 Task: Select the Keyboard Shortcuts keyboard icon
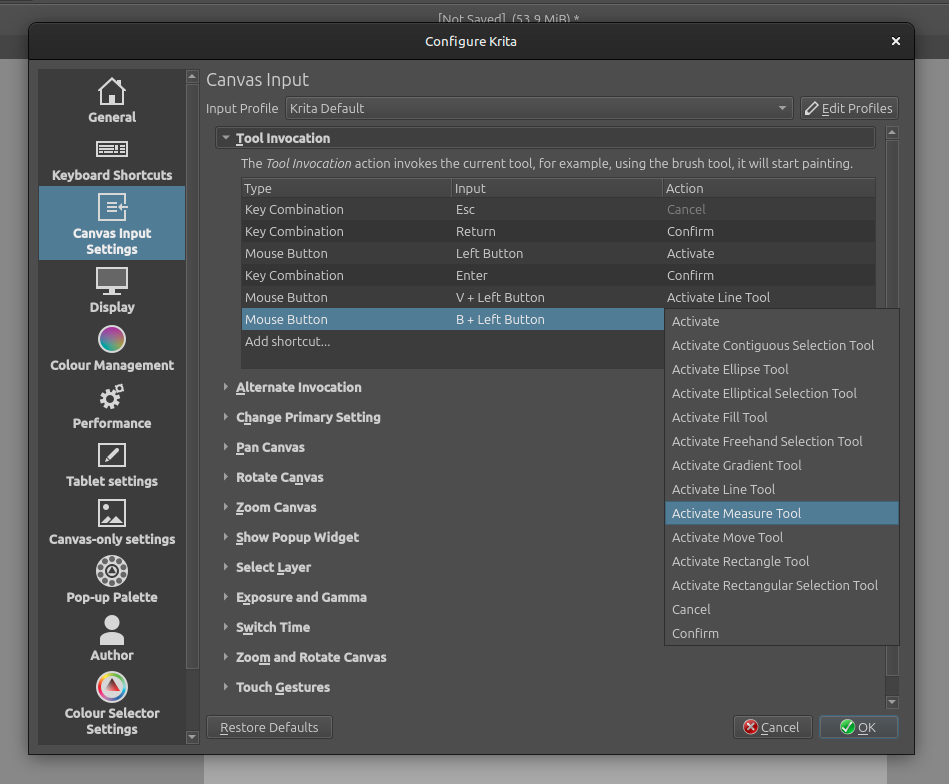tap(111, 149)
